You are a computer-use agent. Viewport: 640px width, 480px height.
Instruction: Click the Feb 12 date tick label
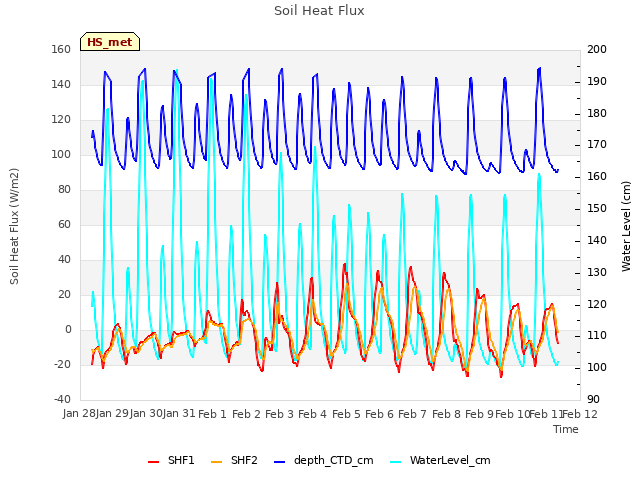[x=580, y=414]
